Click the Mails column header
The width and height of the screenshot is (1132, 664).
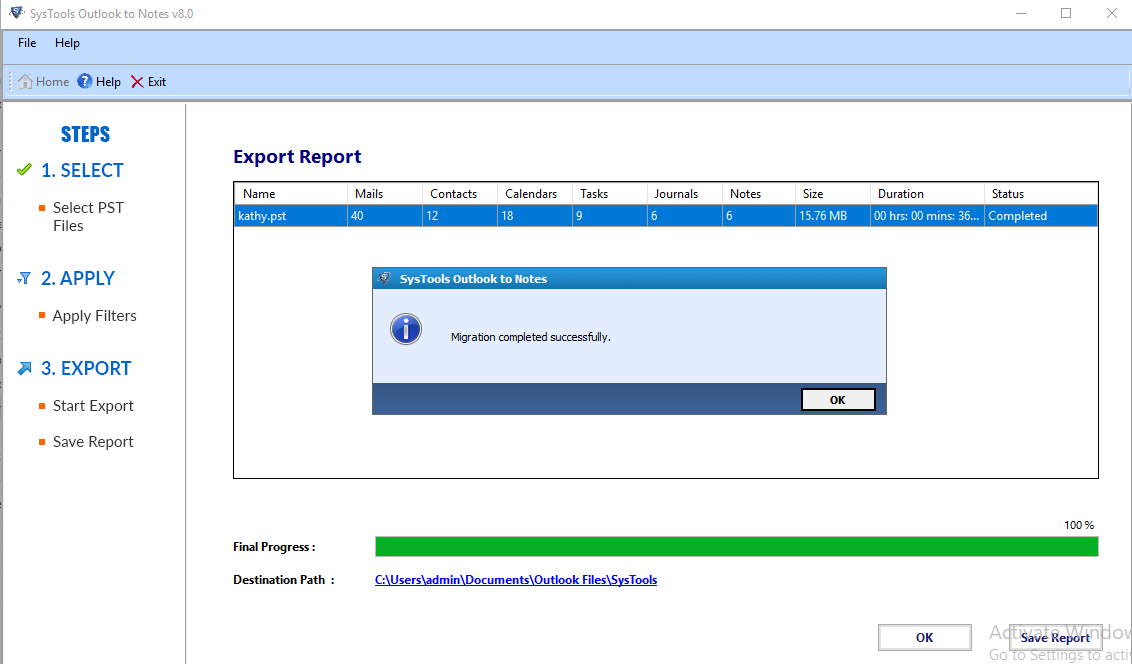pyautogui.click(x=384, y=193)
